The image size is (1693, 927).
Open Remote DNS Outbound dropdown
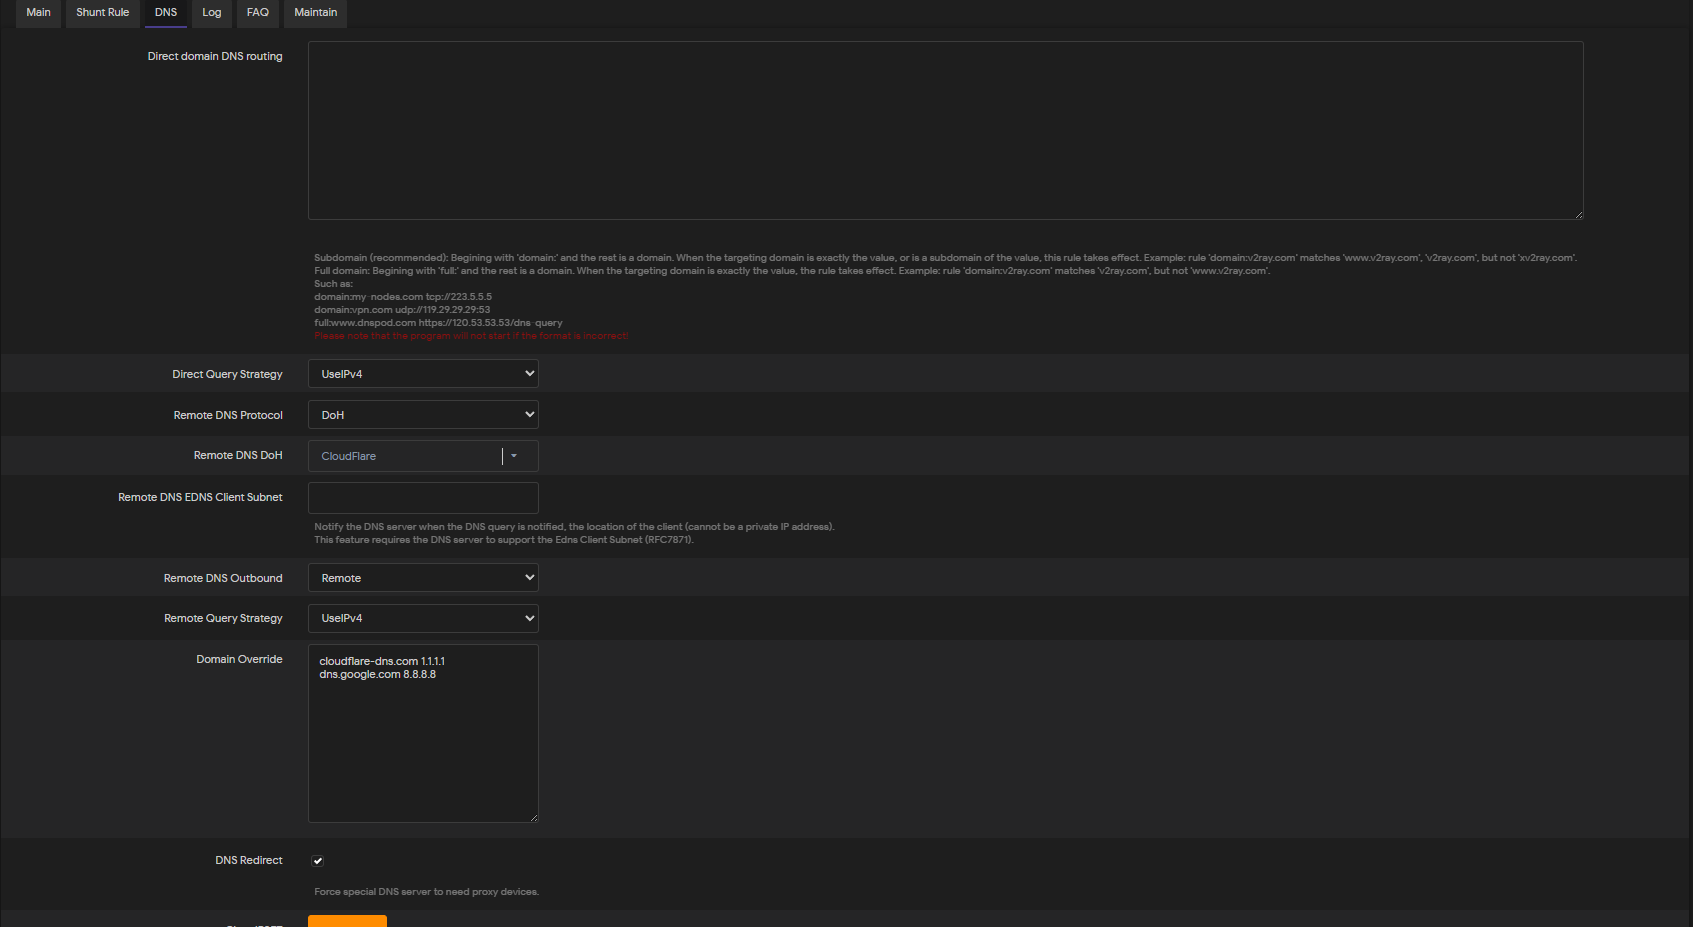click(423, 578)
